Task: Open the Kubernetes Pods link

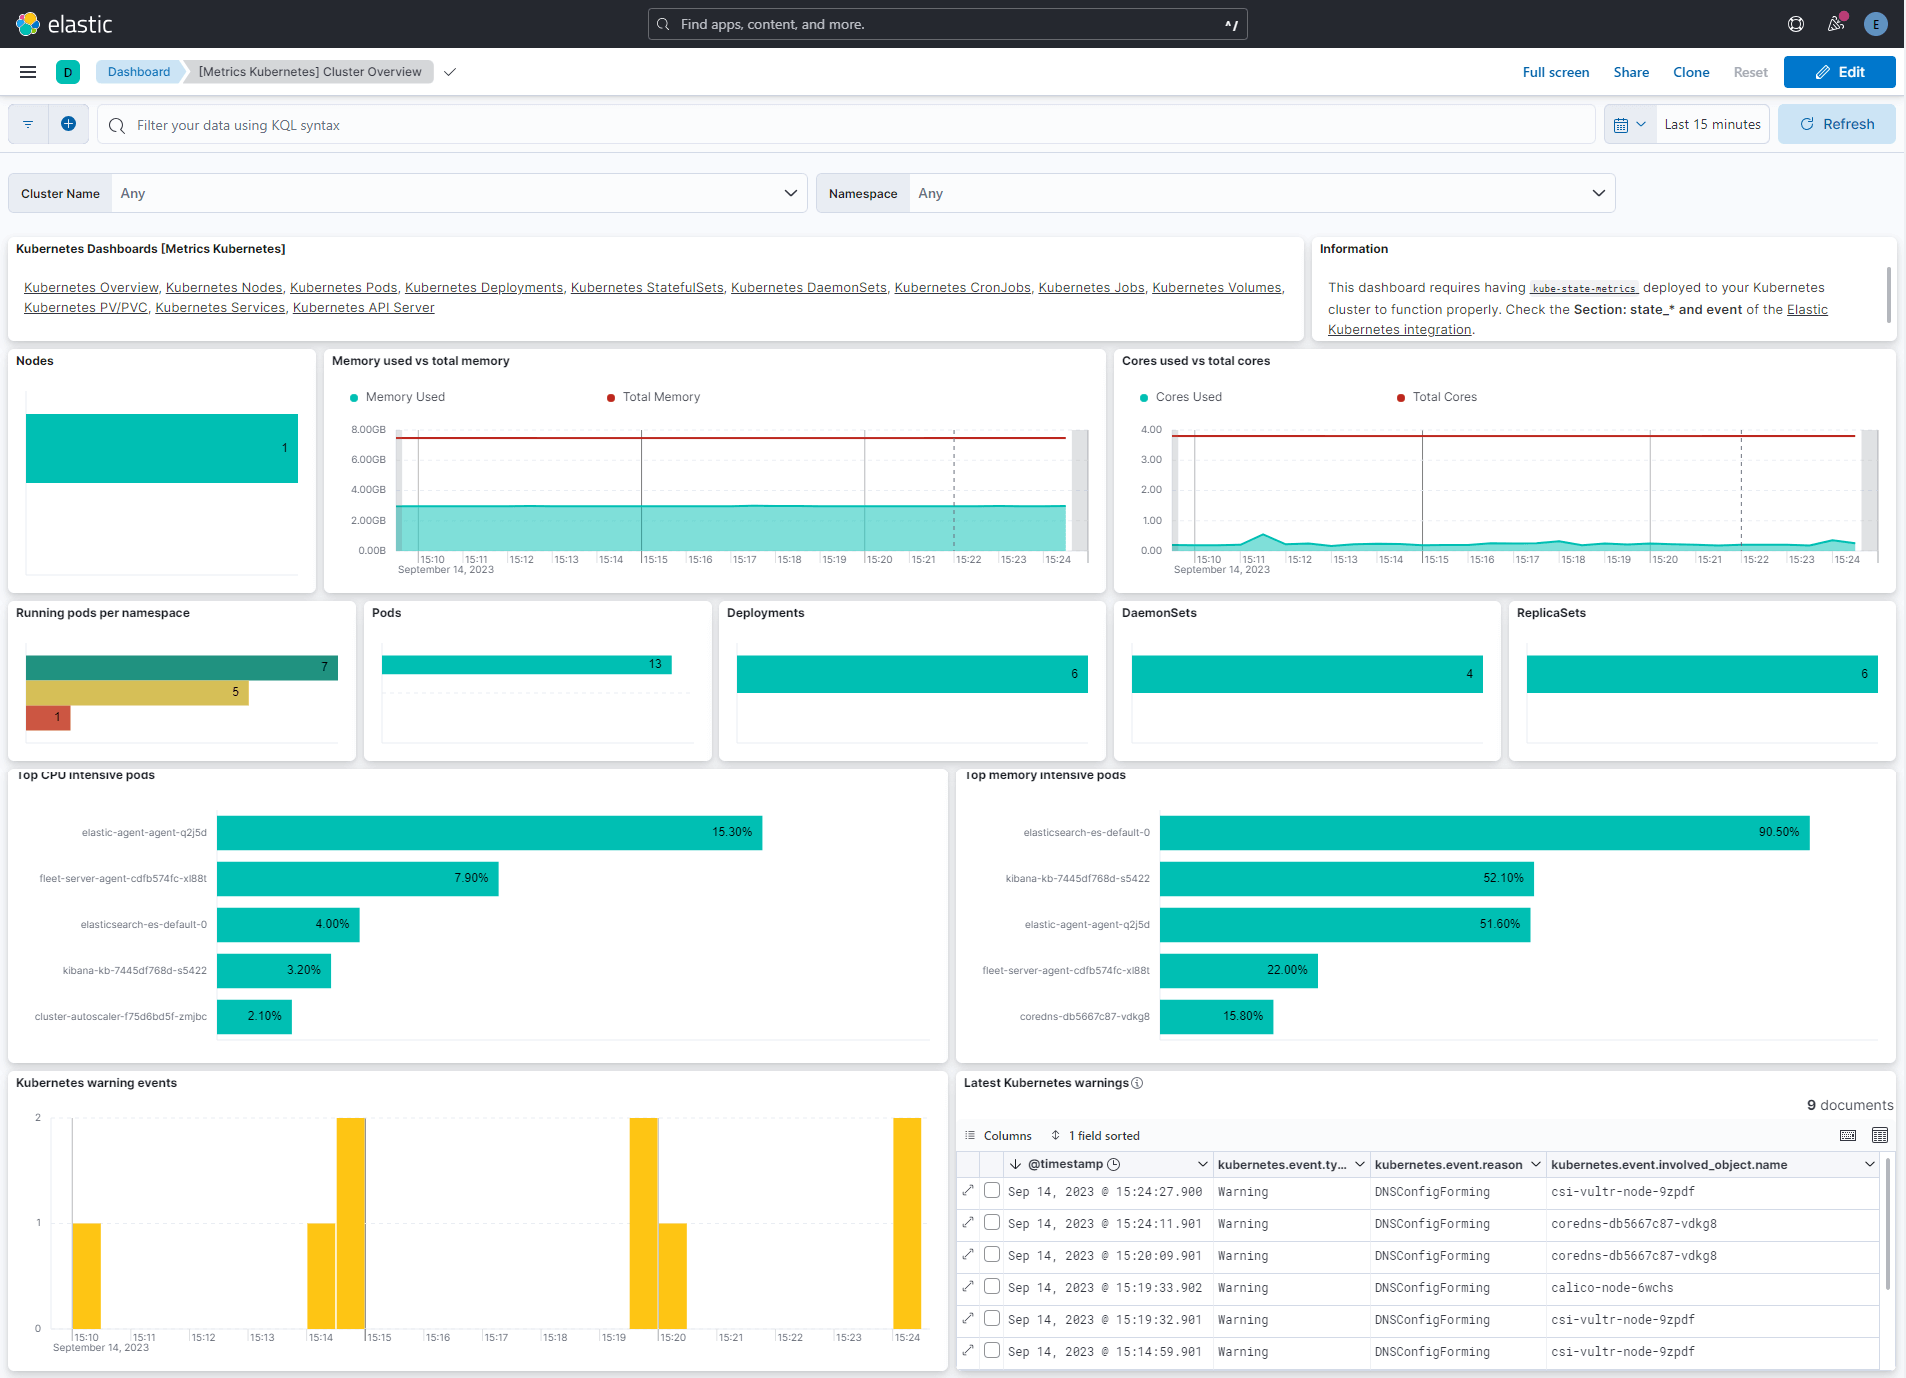Action: pos(343,288)
